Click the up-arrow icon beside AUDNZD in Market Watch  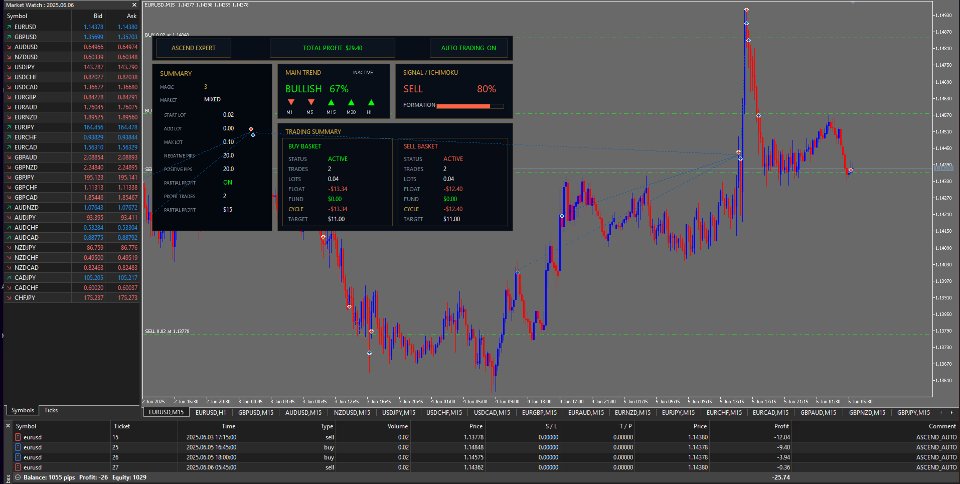click(9, 207)
